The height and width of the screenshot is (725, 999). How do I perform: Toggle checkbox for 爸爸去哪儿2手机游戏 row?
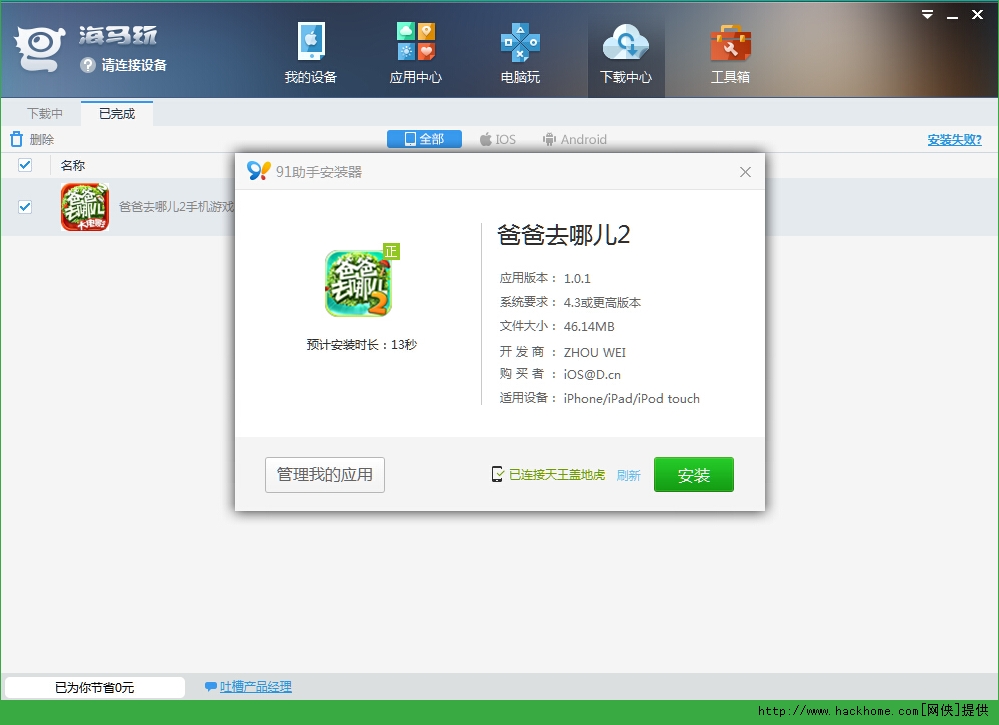[25, 206]
